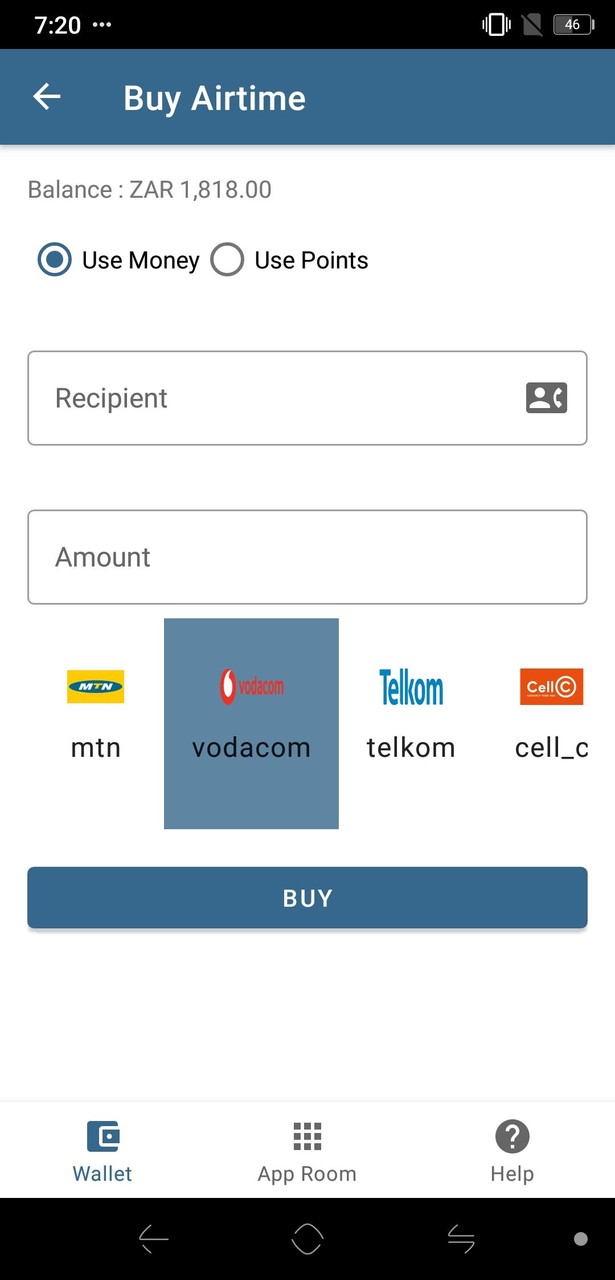
Task: Open the Help tab
Action: point(512,1152)
